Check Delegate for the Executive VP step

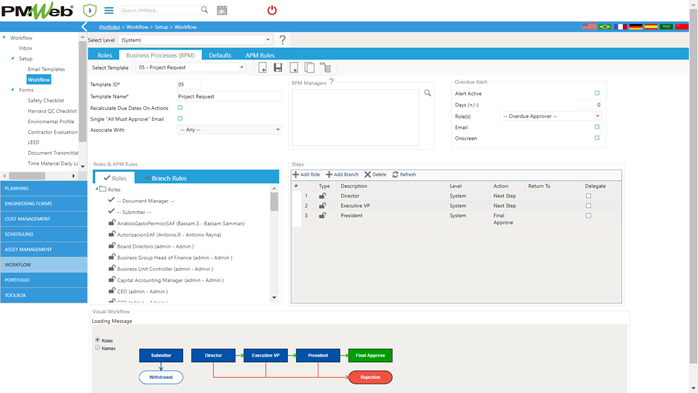pyautogui.click(x=588, y=206)
